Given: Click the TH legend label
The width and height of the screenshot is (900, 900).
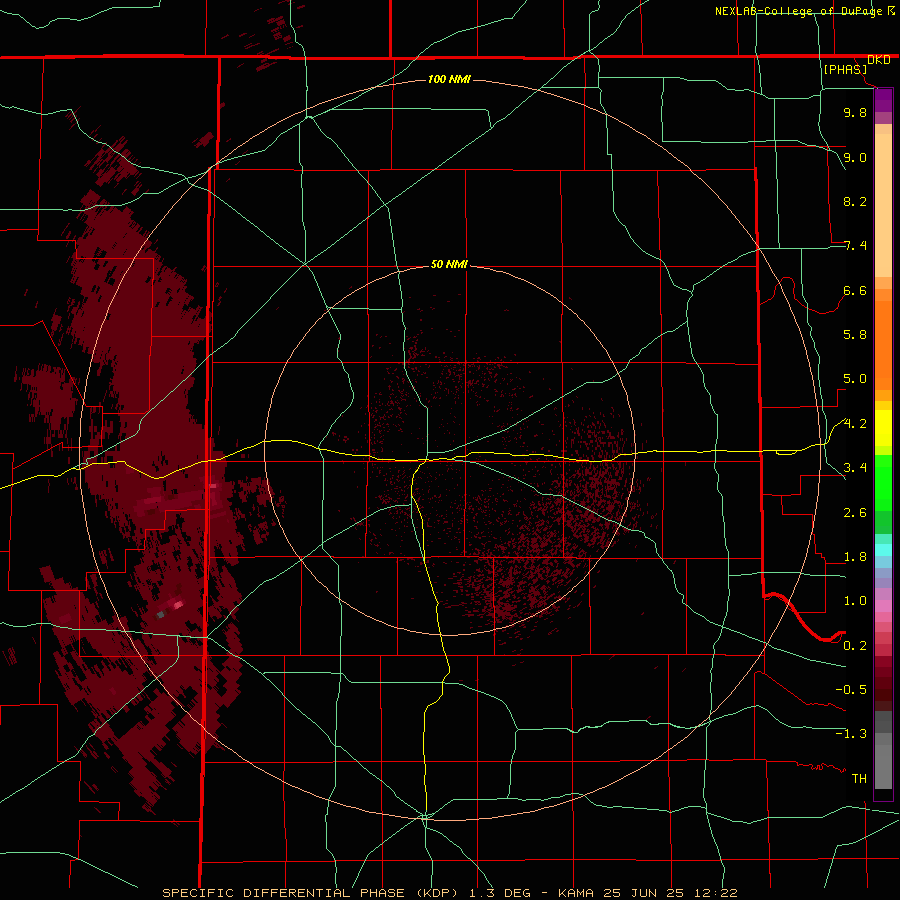Looking at the screenshot, I should 859,779.
